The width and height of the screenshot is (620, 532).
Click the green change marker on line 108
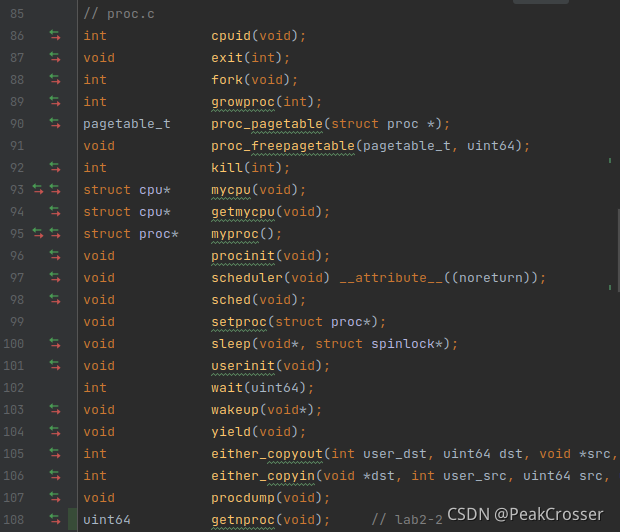[x=72, y=519]
